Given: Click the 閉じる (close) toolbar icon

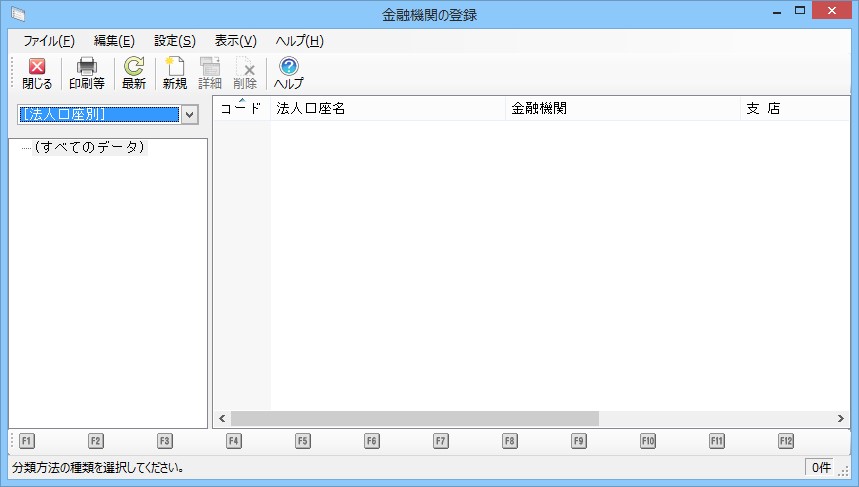Looking at the screenshot, I should click(37, 73).
